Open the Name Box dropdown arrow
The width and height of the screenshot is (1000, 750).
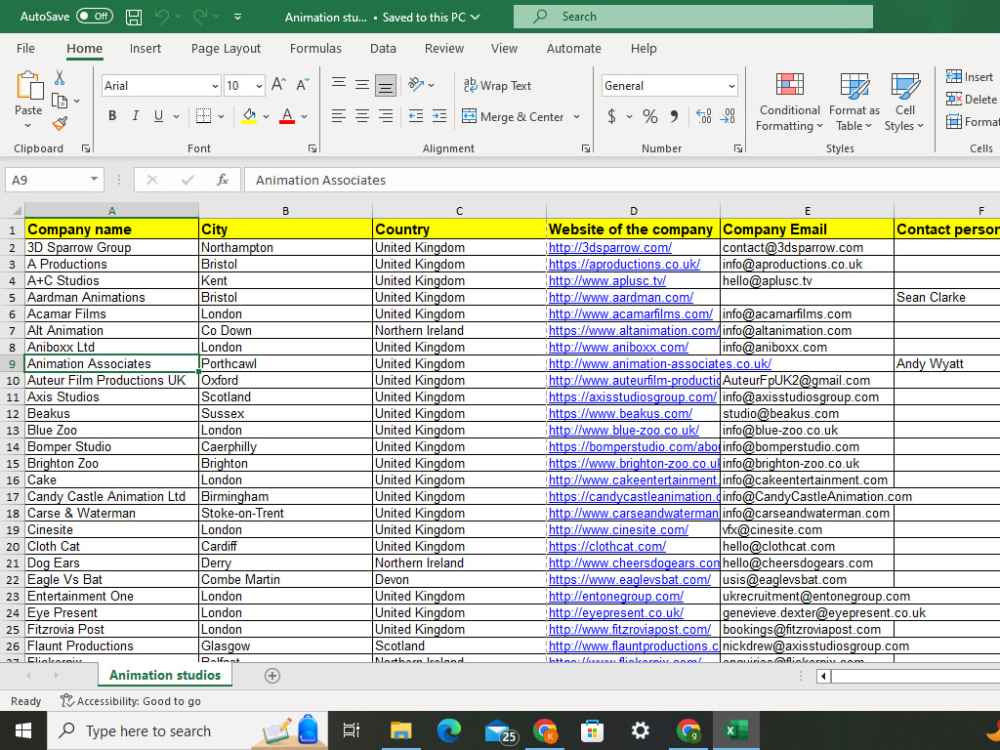94,179
